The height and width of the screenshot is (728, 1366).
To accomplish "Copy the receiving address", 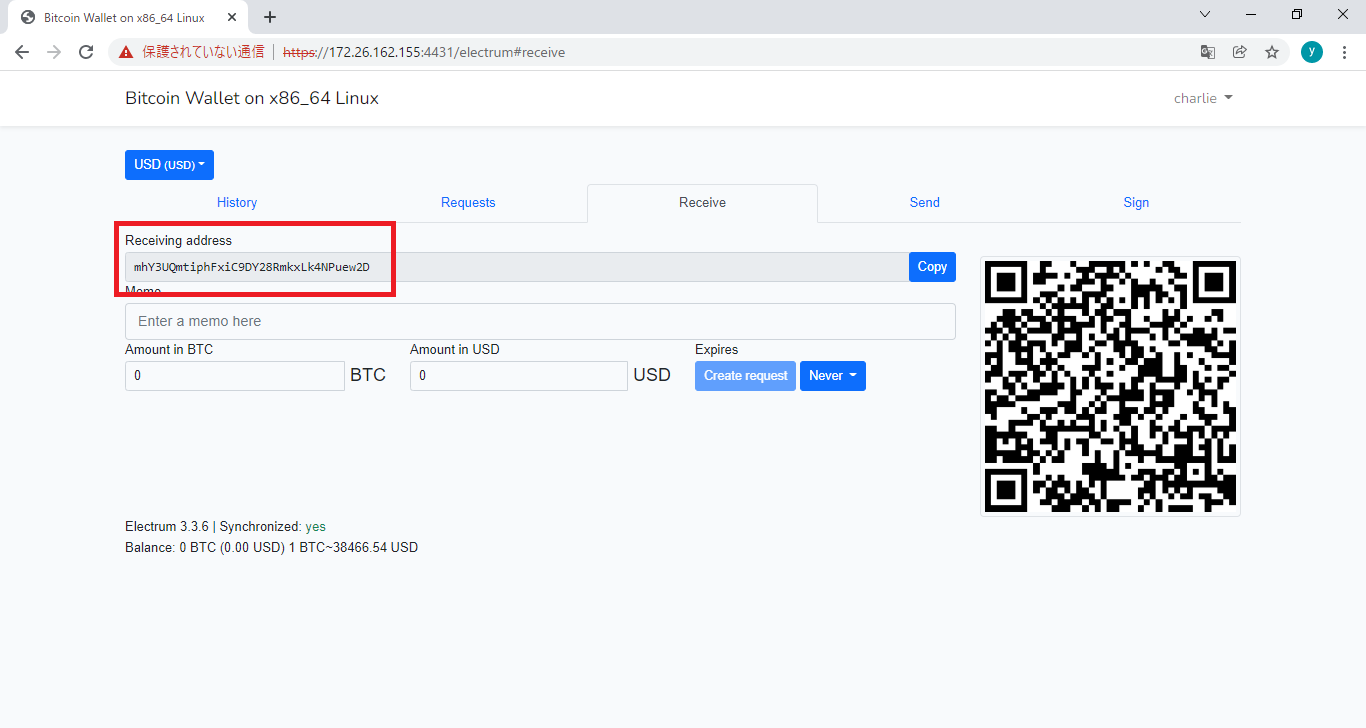I will point(932,266).
